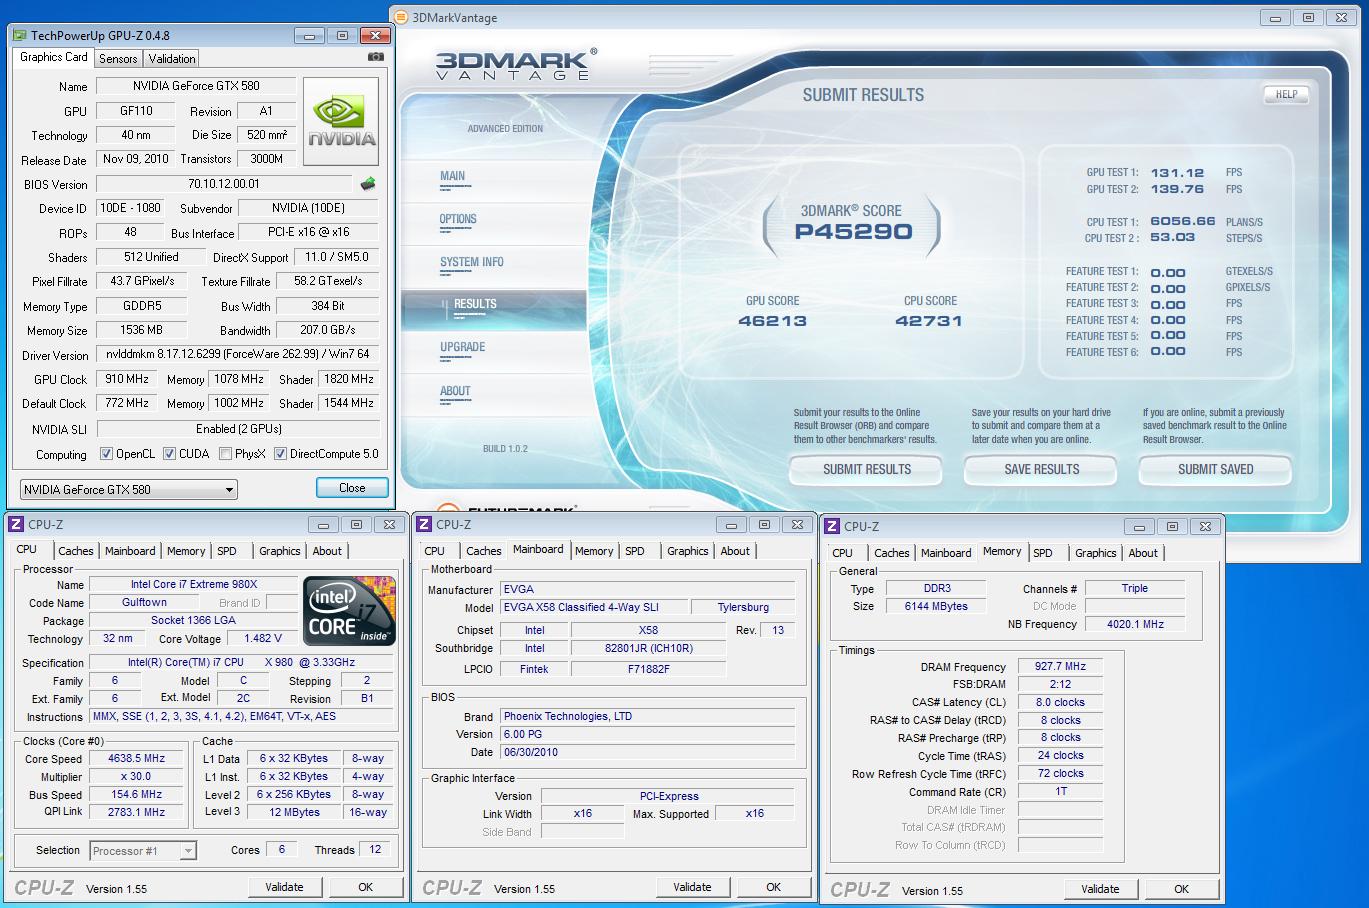Toggle the OpenCL checkbox
Image resolution: width=1369 pixels, height=908 pixels.
106,454
